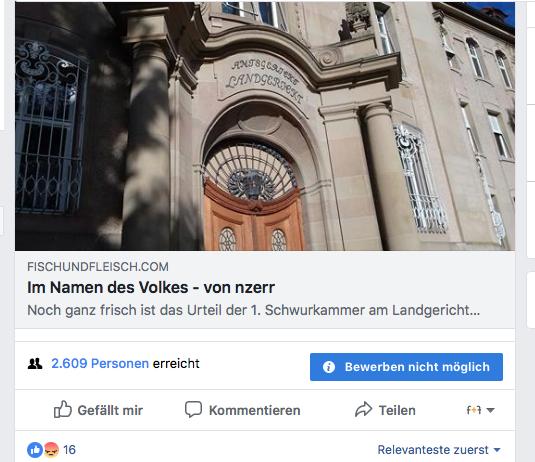Select Teilen to share the post
This screenshot has height=462, width=535.
pyautogui.click(x=397, y=410)
